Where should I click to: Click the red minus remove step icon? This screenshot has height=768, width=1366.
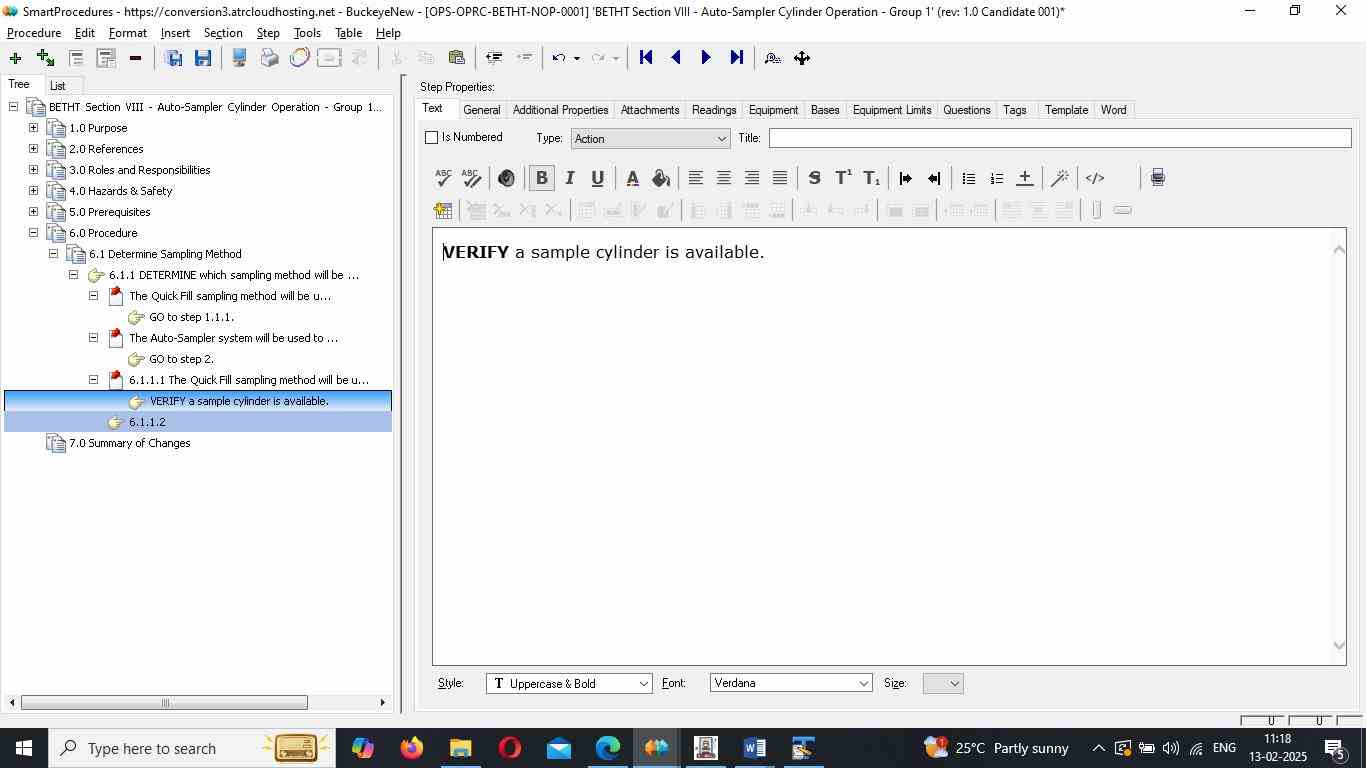pos(135,58)
